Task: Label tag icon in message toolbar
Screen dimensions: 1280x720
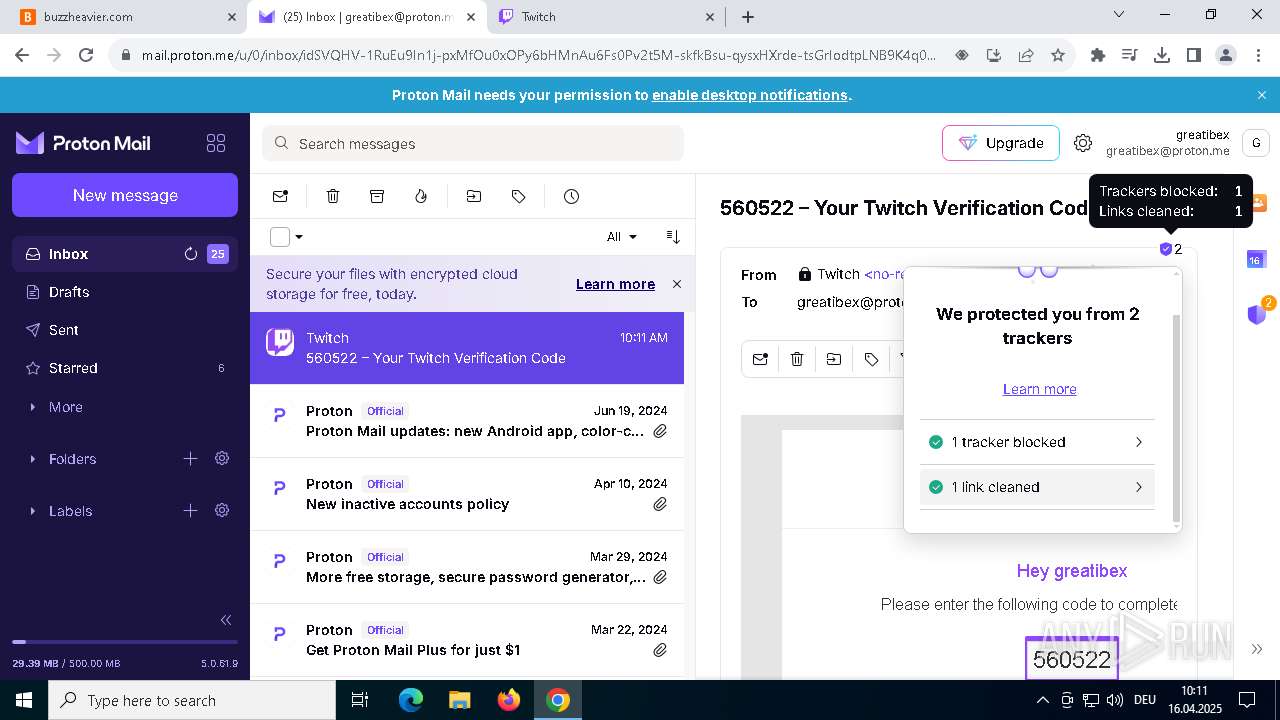Action: click(871, 359)
